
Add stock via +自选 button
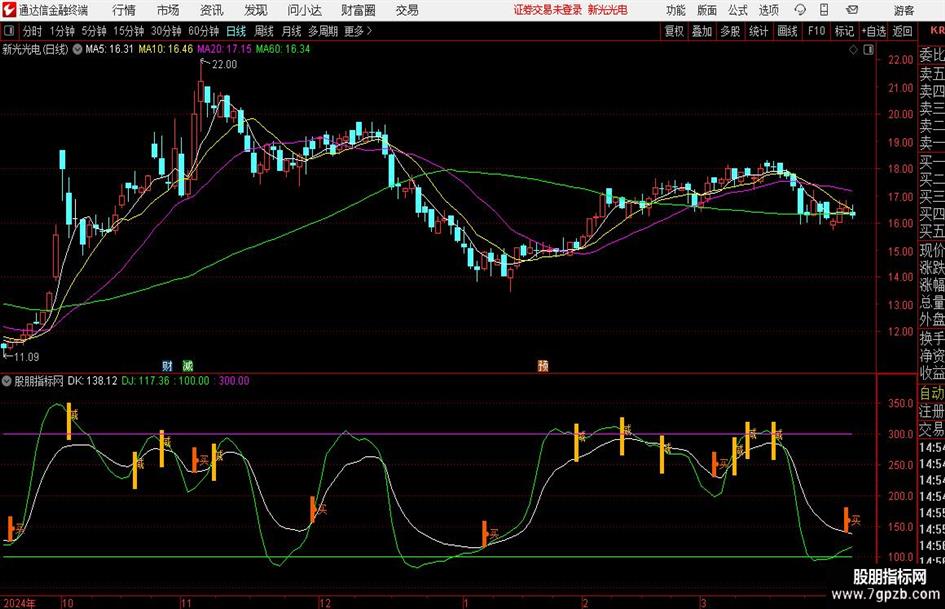(873, 31)
